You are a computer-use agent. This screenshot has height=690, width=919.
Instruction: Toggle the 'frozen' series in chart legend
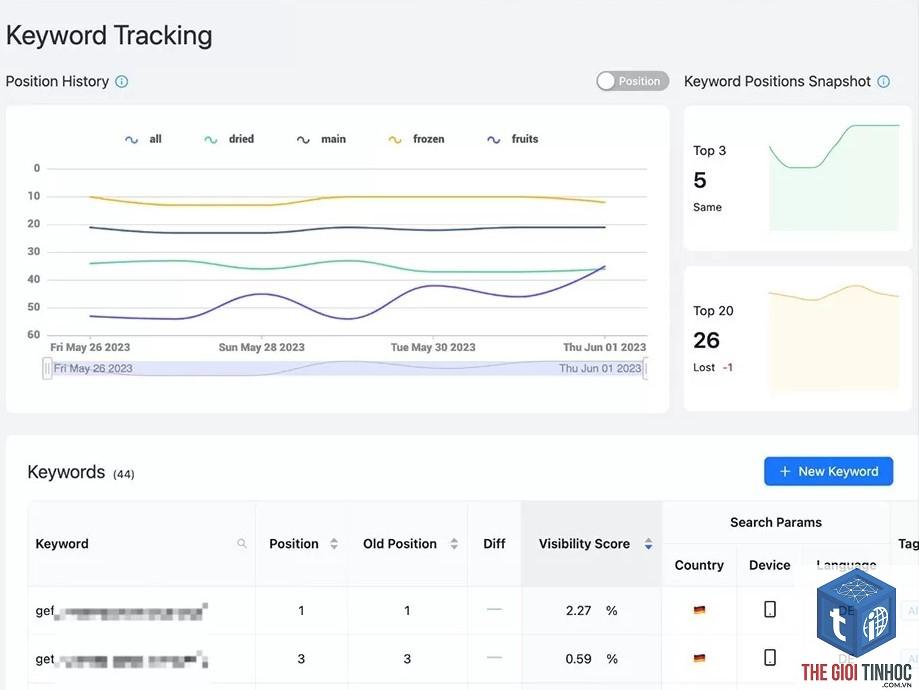[x=417, y=139]
